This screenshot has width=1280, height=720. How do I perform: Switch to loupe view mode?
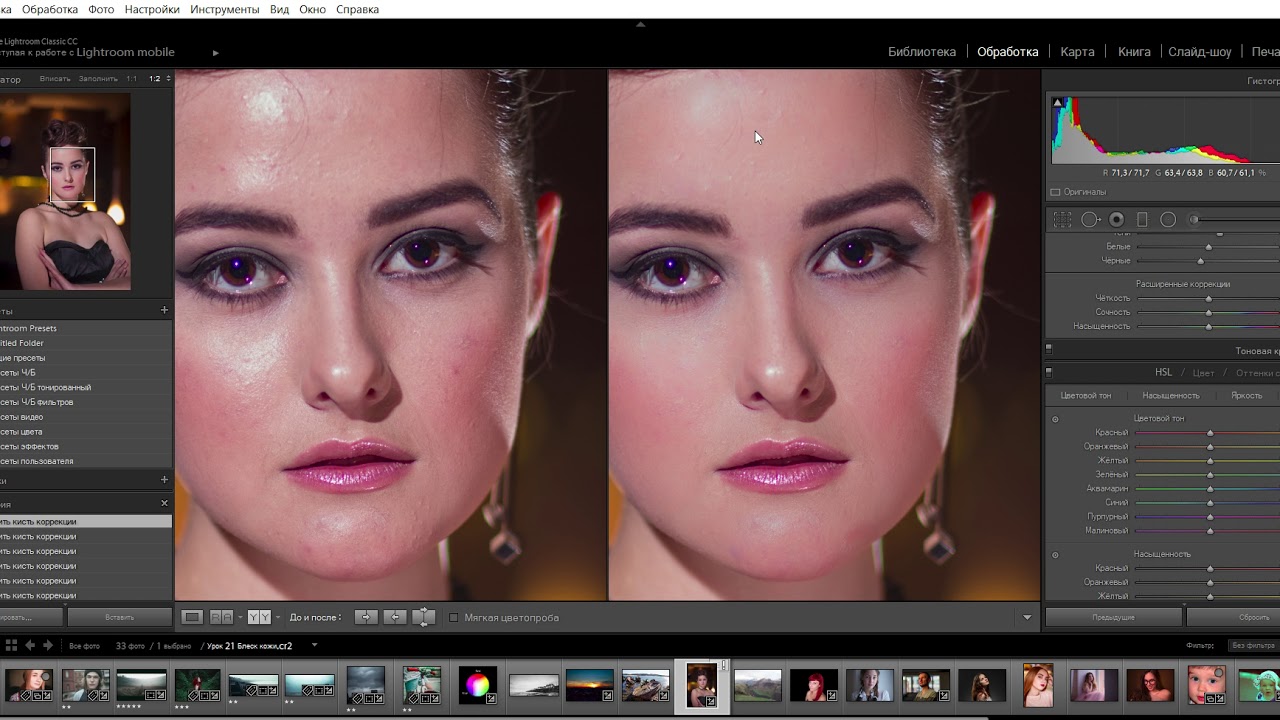[x=193, y=617]
